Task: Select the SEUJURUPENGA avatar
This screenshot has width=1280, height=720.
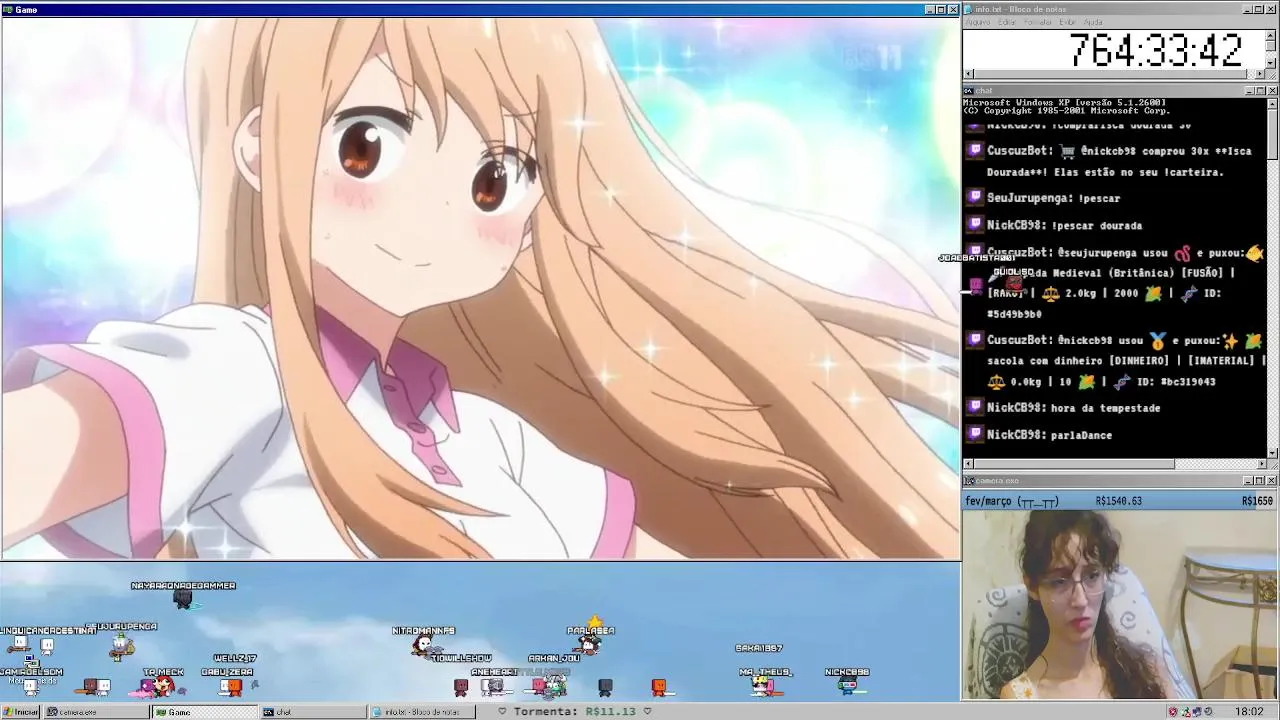Action: pos(121,646)
